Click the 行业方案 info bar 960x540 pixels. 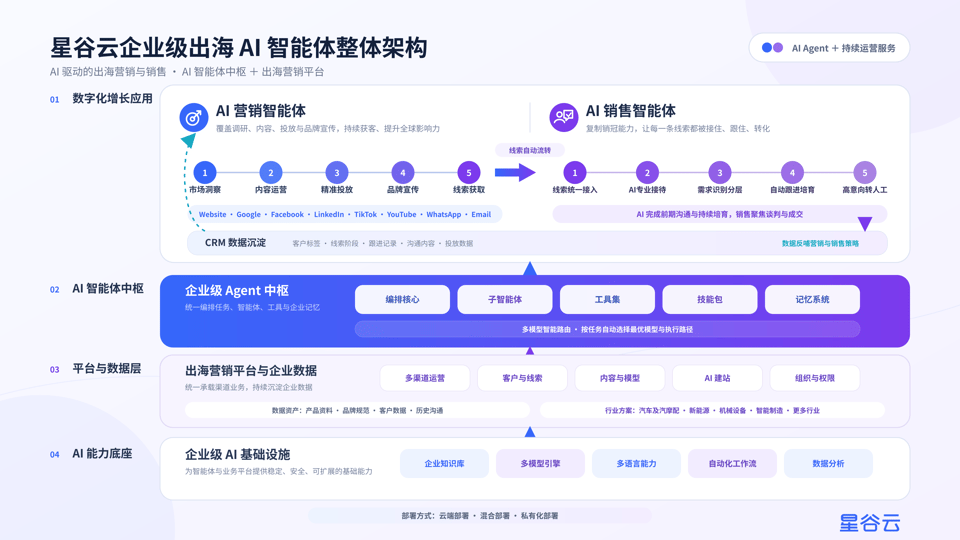712,410
